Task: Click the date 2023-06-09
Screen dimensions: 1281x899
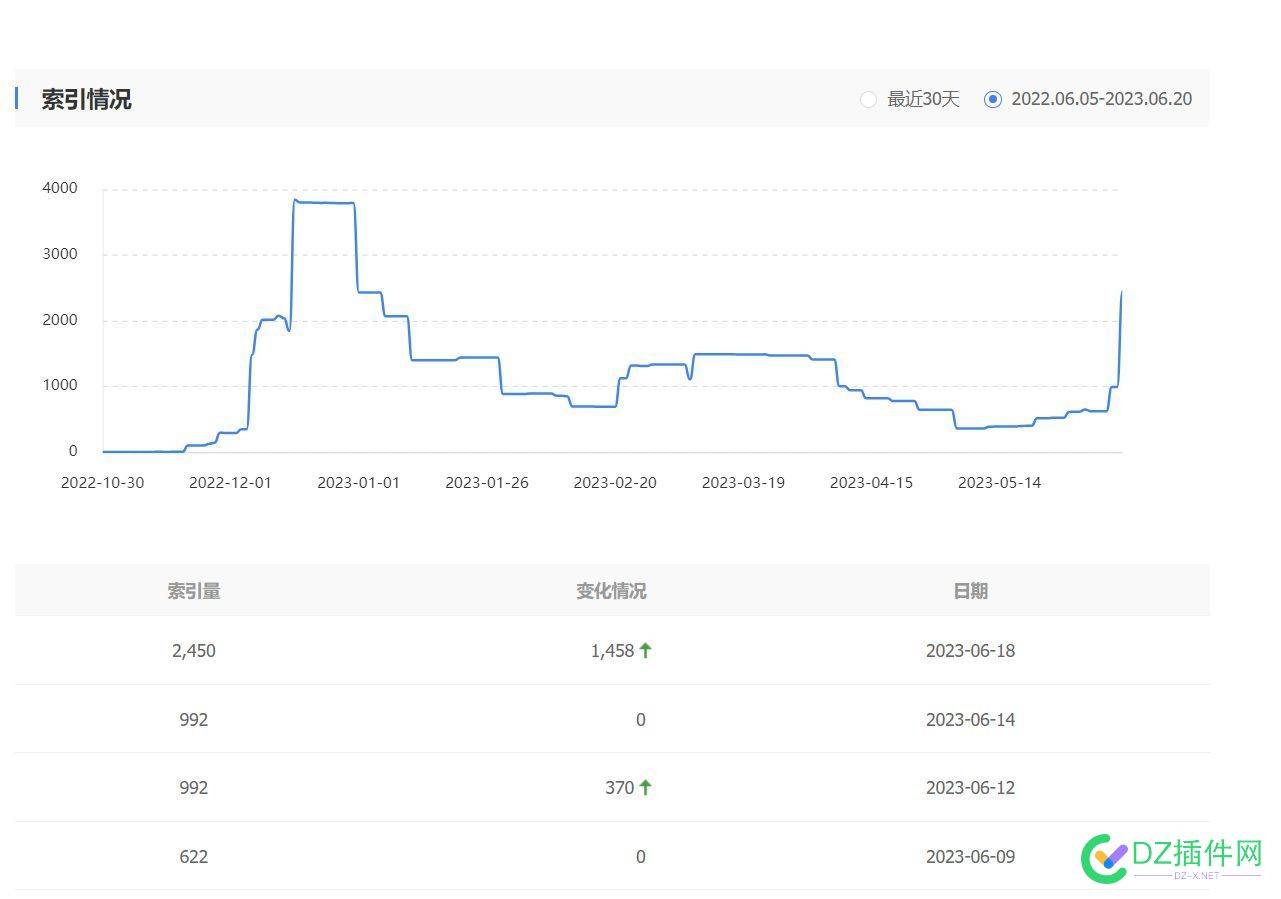Action: click(970, 857)
